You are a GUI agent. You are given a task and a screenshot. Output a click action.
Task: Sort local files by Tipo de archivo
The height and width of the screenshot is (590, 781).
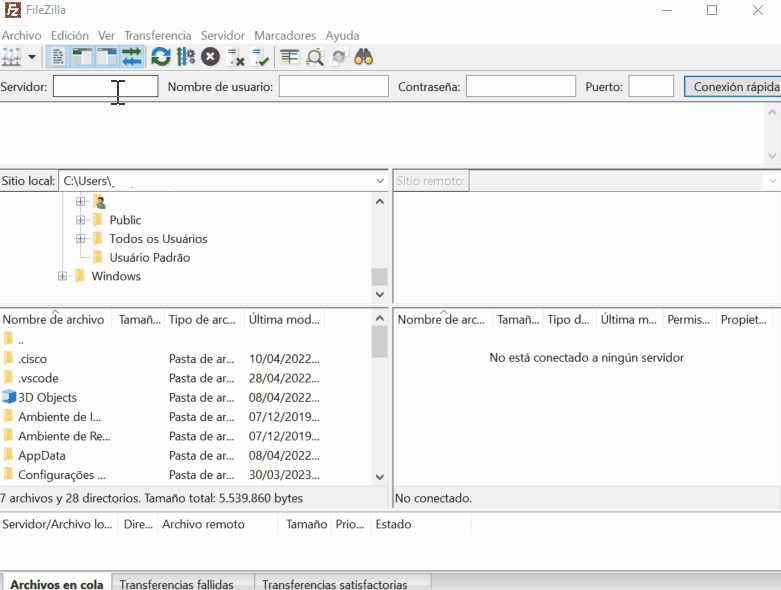pyautogui.click(x=204, y=319)
